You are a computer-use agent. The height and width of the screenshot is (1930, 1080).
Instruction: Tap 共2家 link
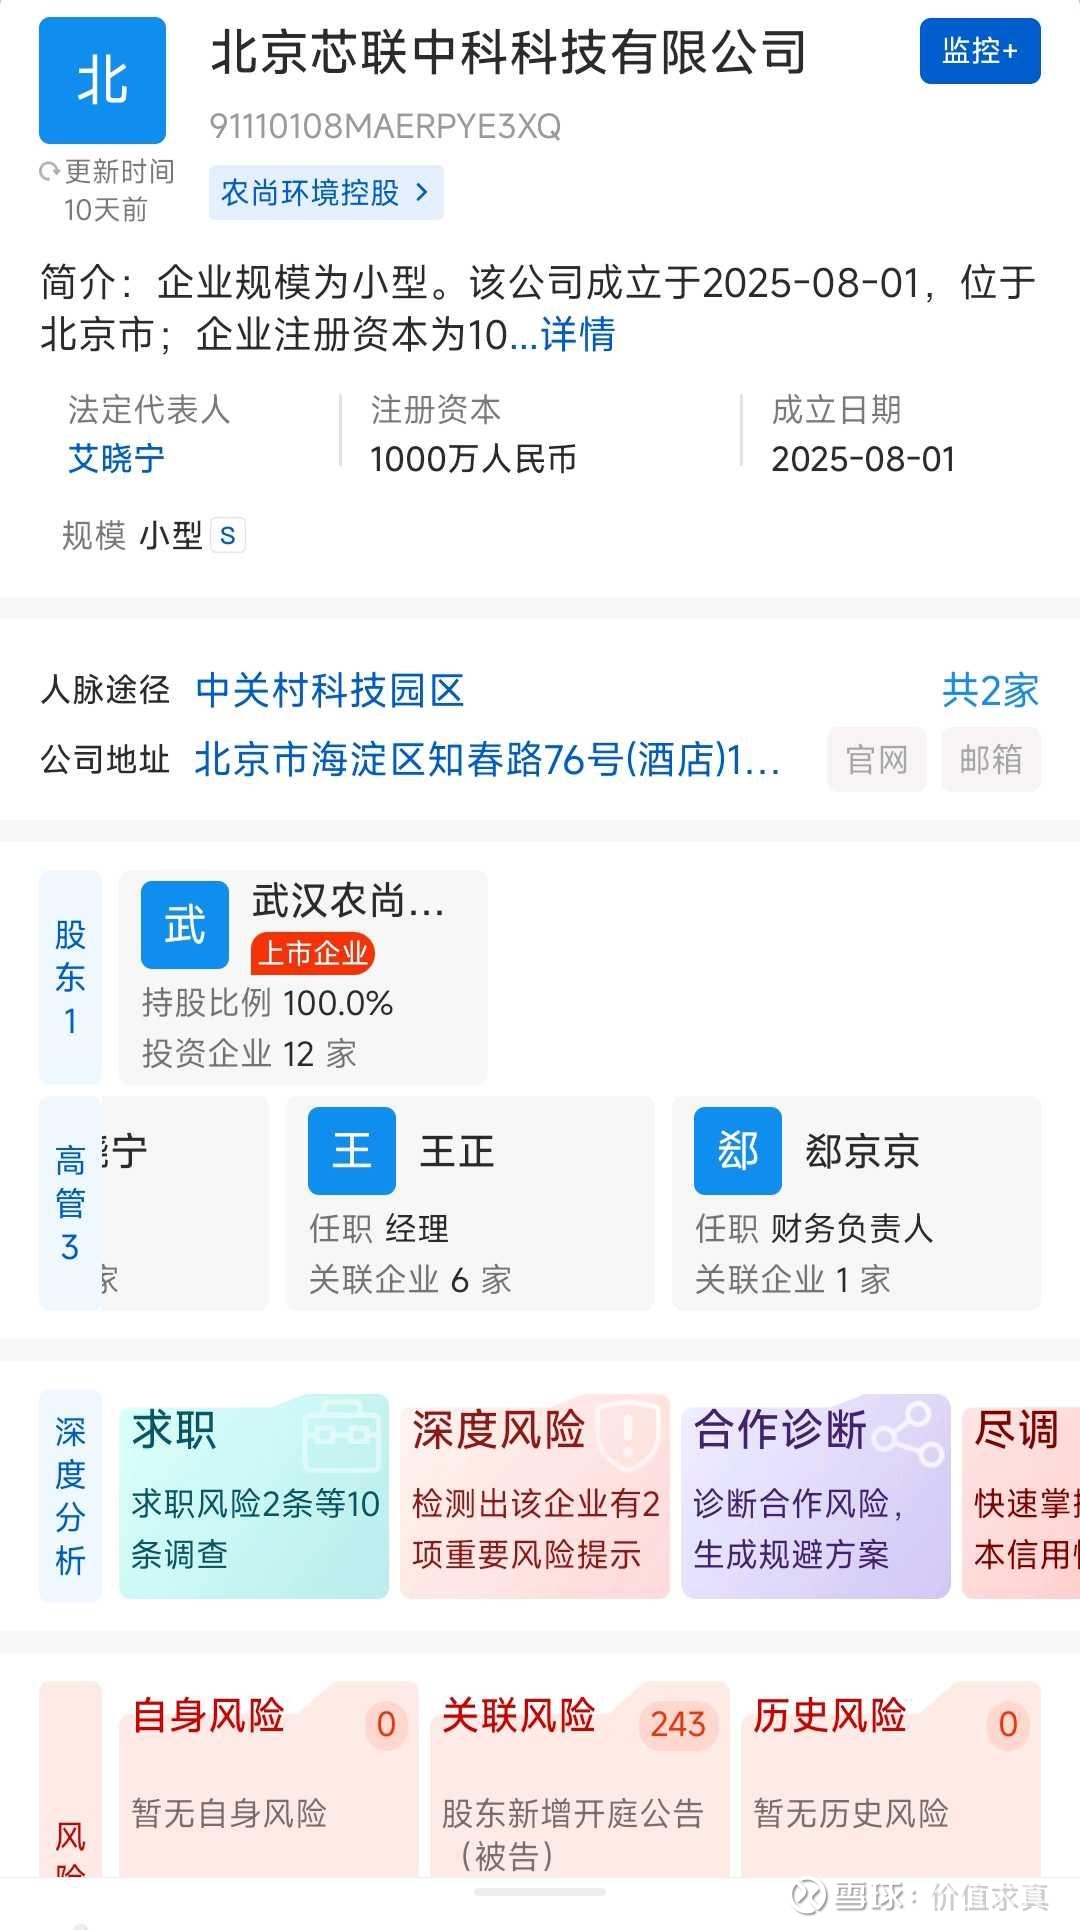point(990,690)
